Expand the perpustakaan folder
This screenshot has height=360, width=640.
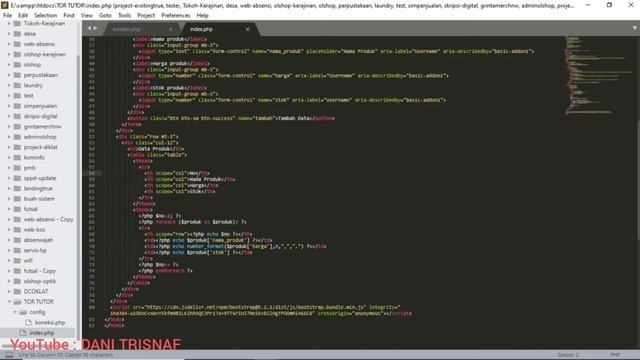9,75
